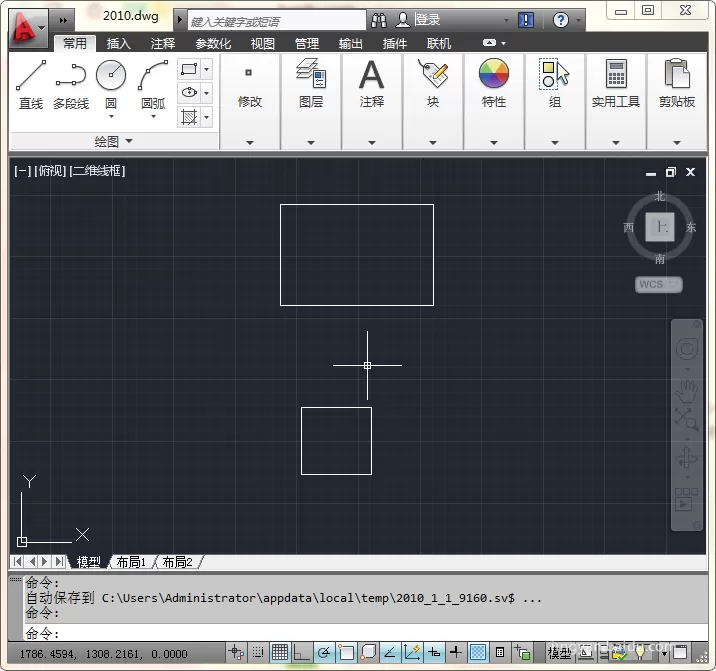
Task: Toggle Grid Display in status bar
Action: (x=280, y=652)
